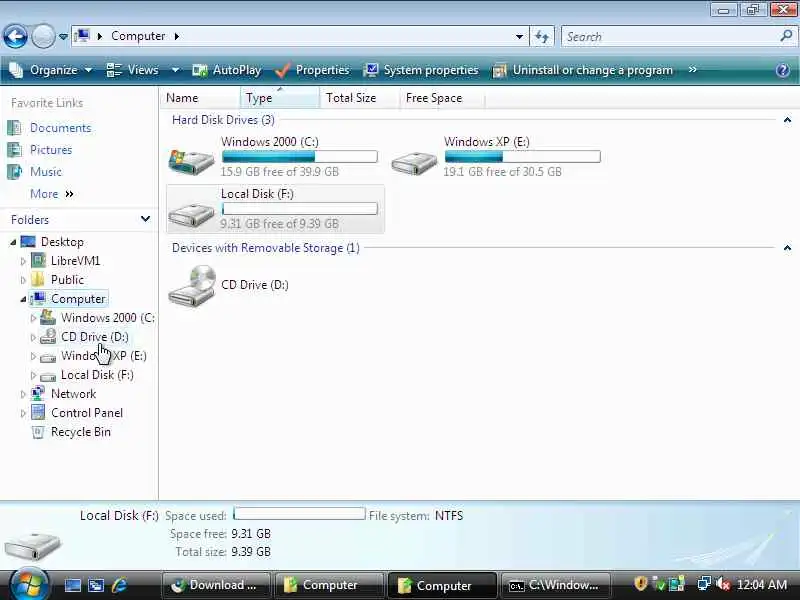This screenshot has height=600, width=800.
Task: Collapse the Folders pane chevron
Action: coord(145,219)
